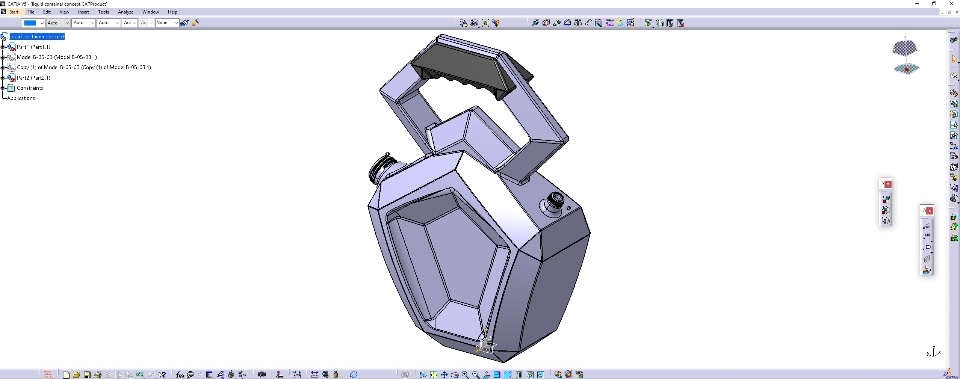Open the transparency dropdown showing Auto
Viewport: 960px width, 379px height.
(58, 23)
